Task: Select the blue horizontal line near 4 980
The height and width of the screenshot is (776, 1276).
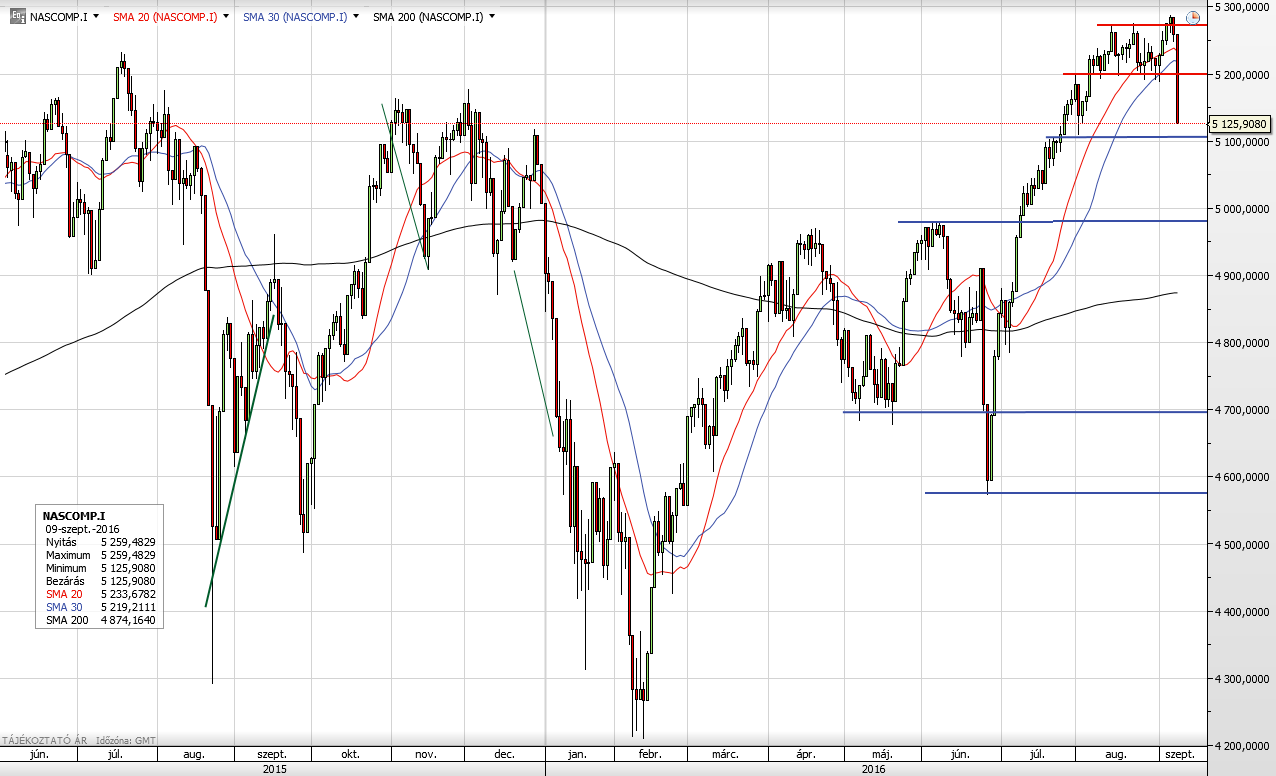Action: [x=1053, y=221]
